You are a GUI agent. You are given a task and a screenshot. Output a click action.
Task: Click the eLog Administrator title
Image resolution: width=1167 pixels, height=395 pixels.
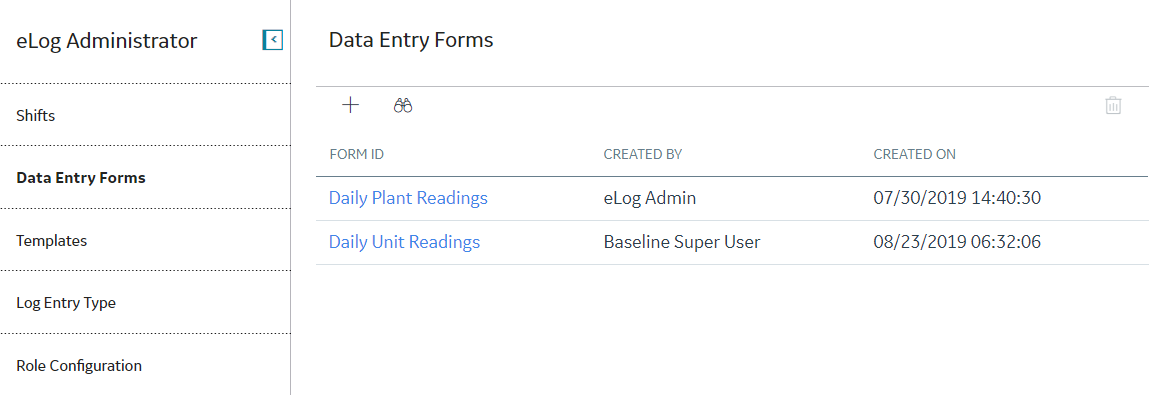106,41
